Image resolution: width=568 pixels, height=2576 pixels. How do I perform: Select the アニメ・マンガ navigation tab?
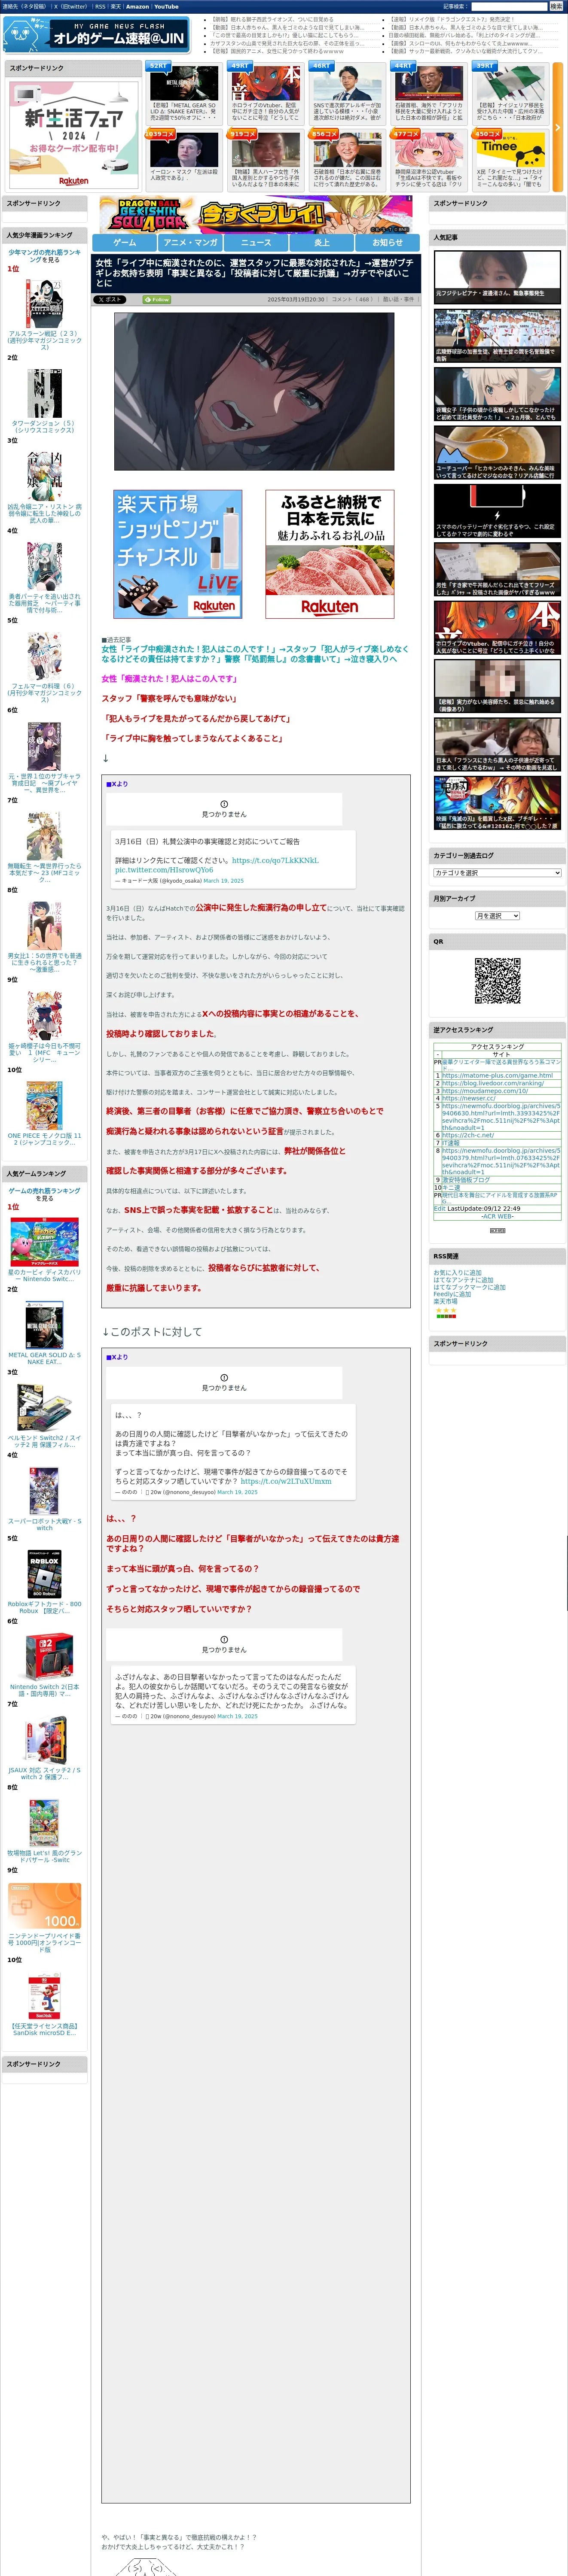pyautogui.click(x=190, y=242)
